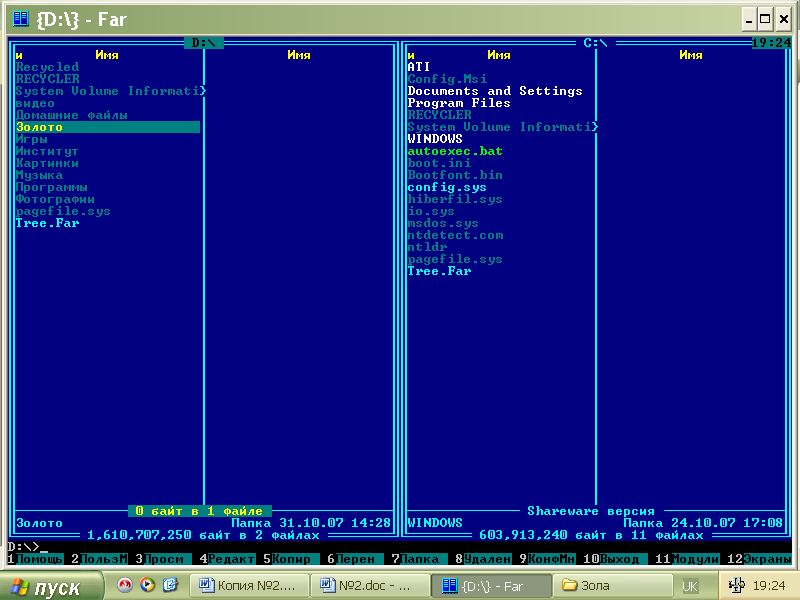This screenshot has height=600, width=800.
Task: Click the Far window title bar icon
Action: click(20, 19)
